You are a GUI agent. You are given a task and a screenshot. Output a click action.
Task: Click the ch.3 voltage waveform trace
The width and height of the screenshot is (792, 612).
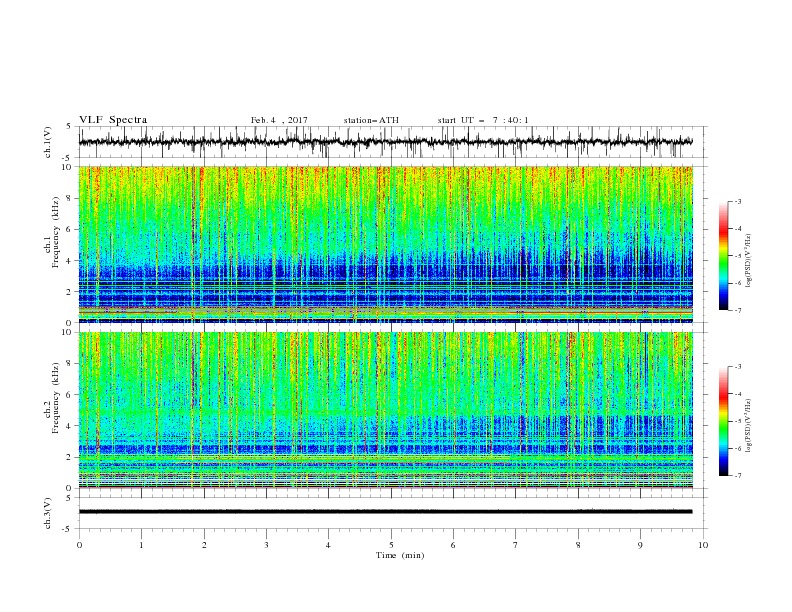385,512
